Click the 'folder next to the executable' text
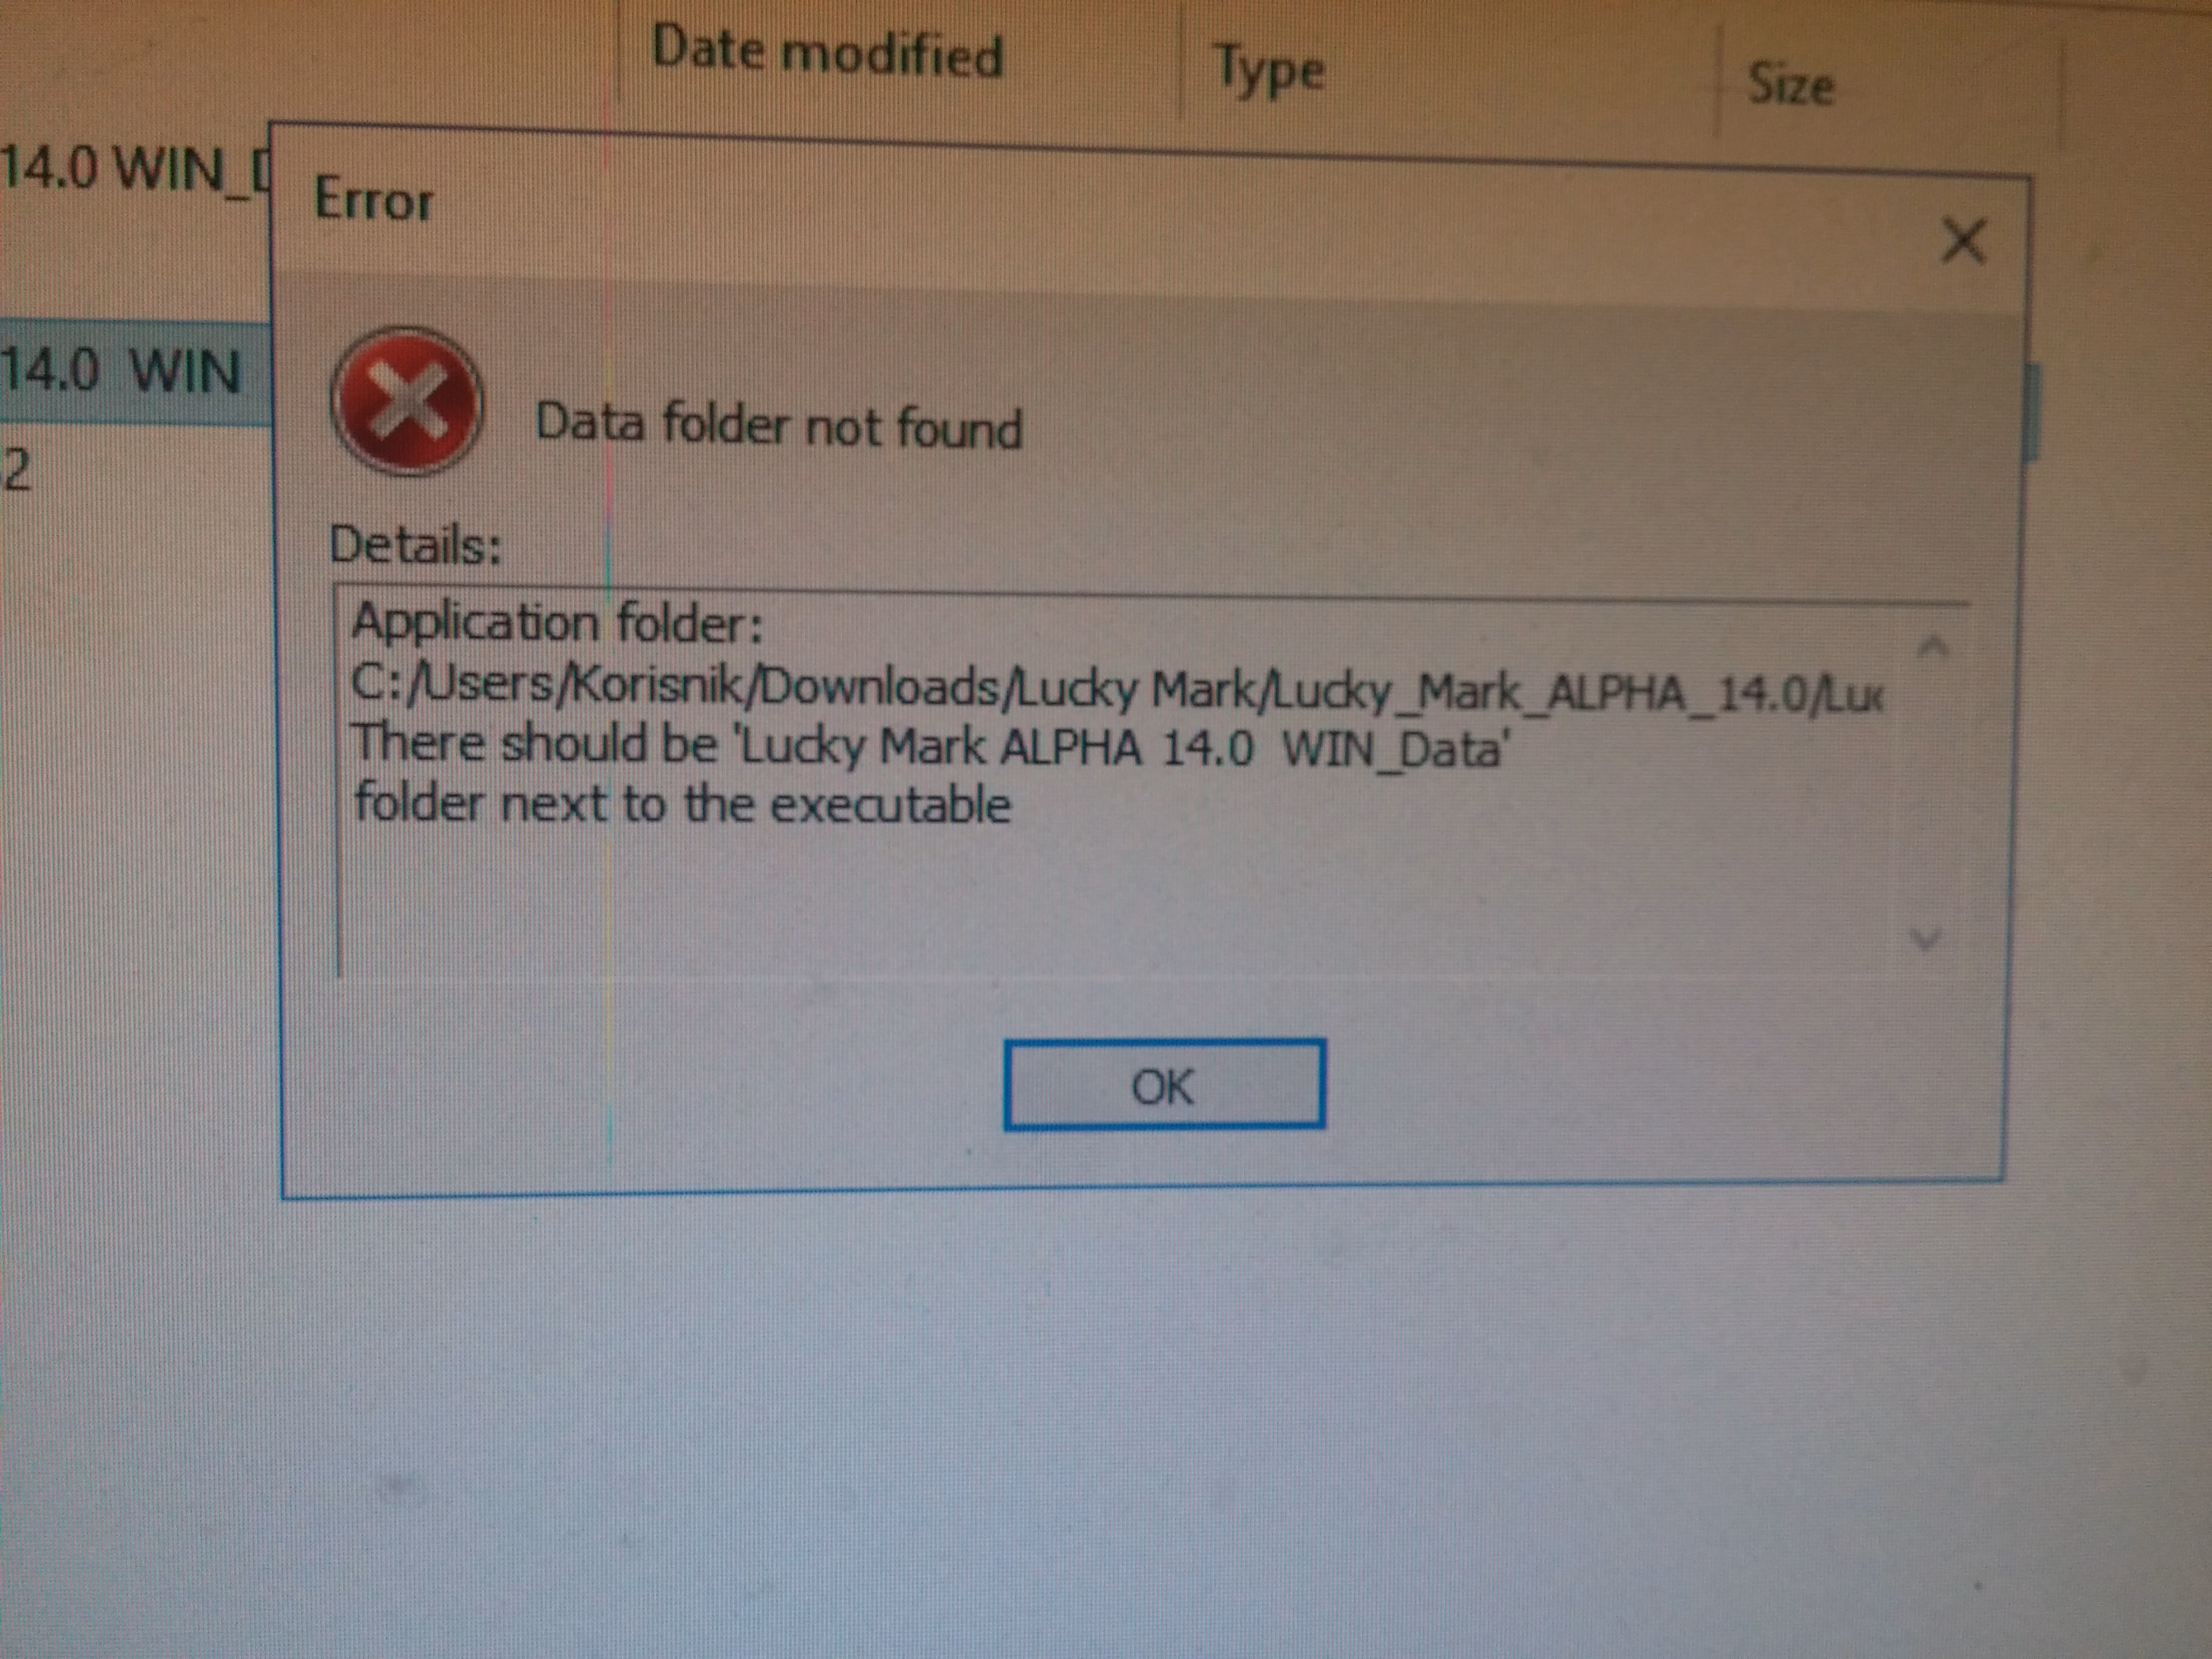The image size is (2212, 1659). point(683,804)
